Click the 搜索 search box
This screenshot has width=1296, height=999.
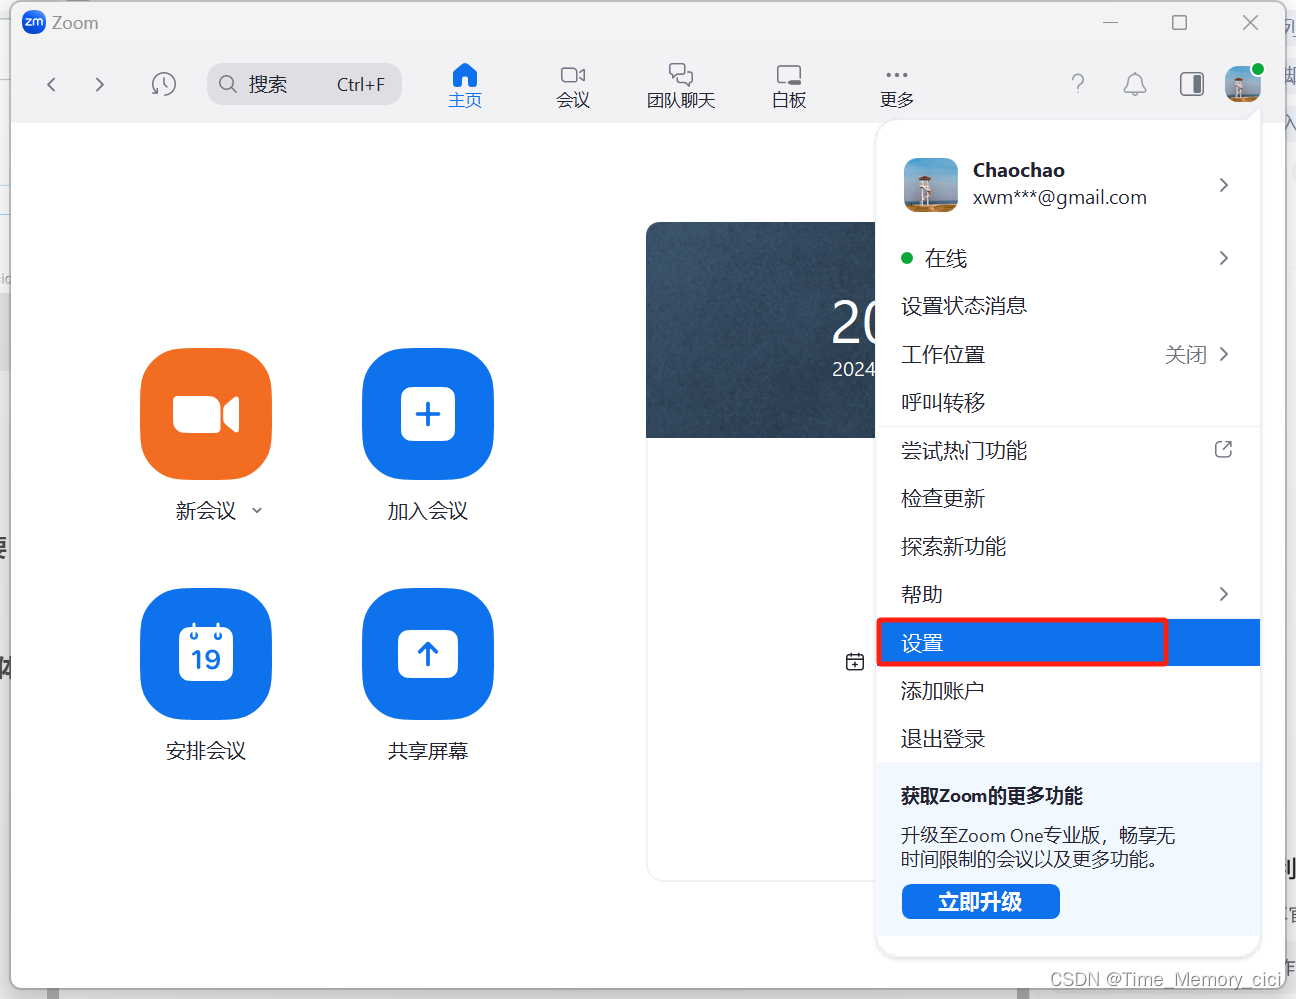click(x=304, y=84)
